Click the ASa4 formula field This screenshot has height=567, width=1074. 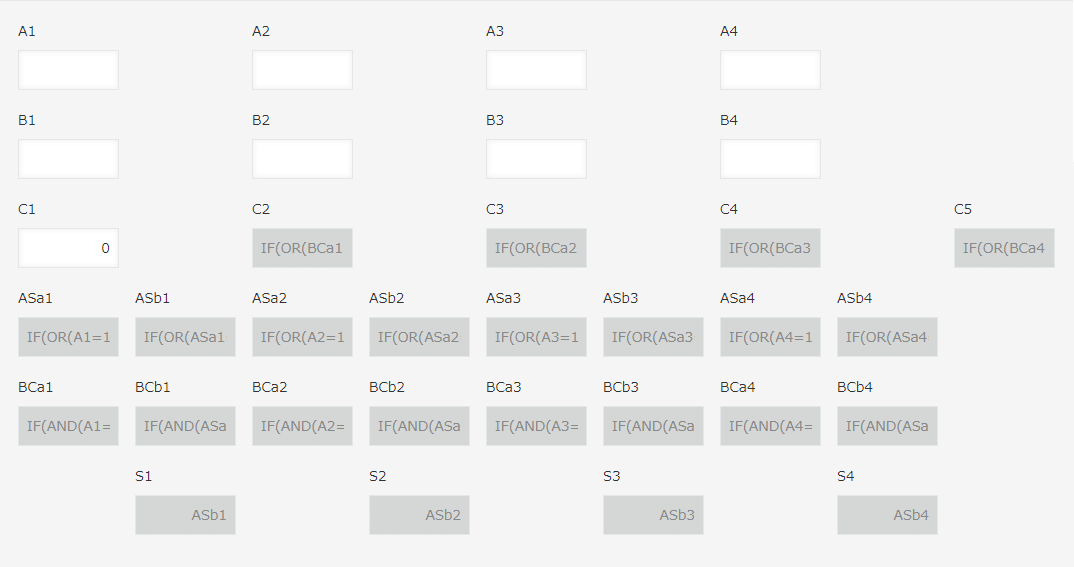click(x=770, y=337)
